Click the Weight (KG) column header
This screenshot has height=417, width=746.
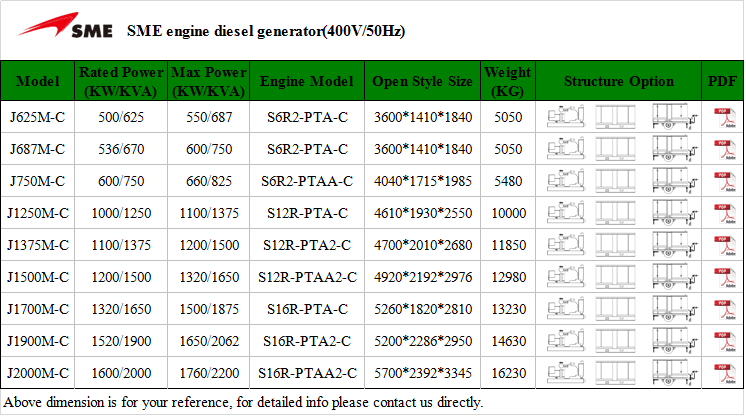508,81
